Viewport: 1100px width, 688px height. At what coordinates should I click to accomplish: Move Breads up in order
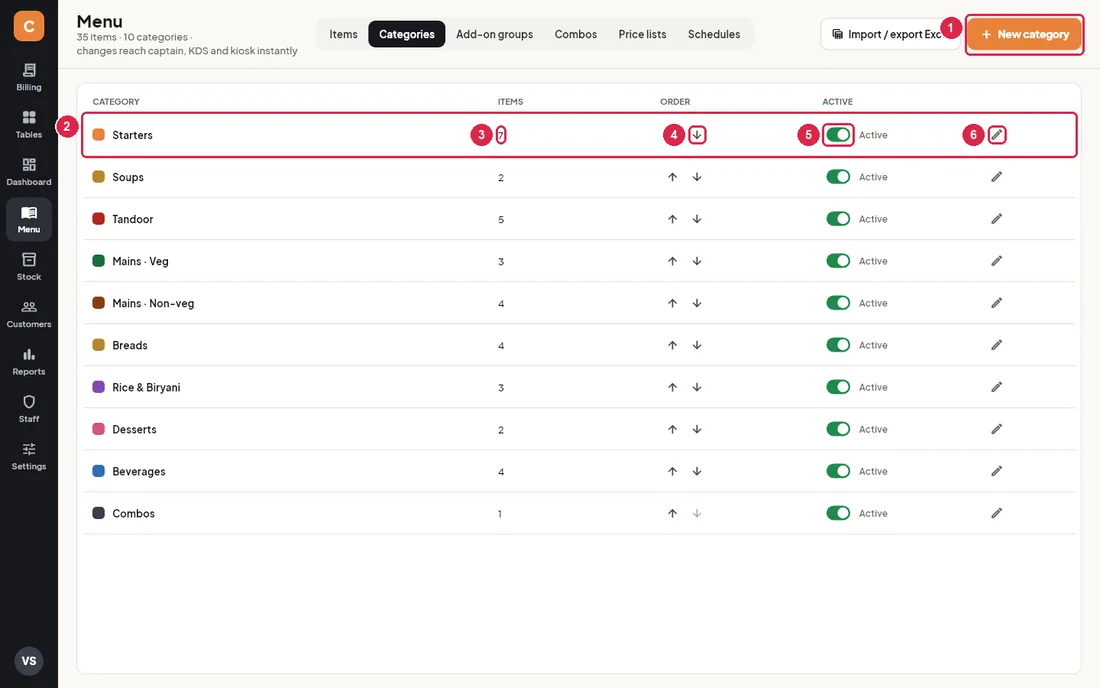point(672,345)
